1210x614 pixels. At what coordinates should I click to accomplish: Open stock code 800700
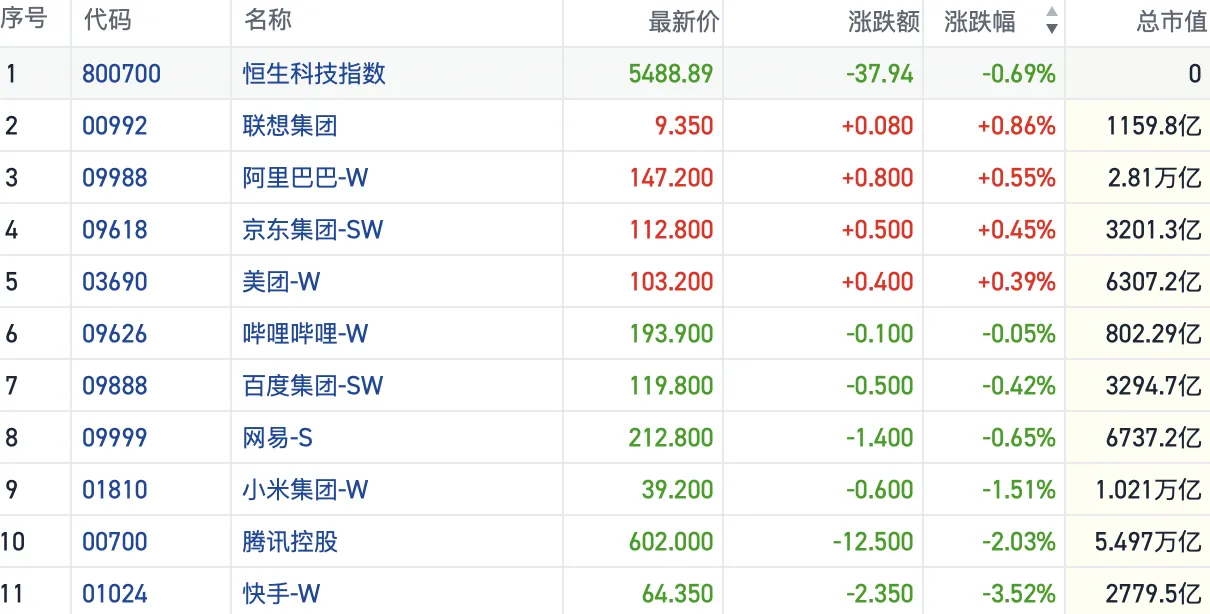[121, 74]
